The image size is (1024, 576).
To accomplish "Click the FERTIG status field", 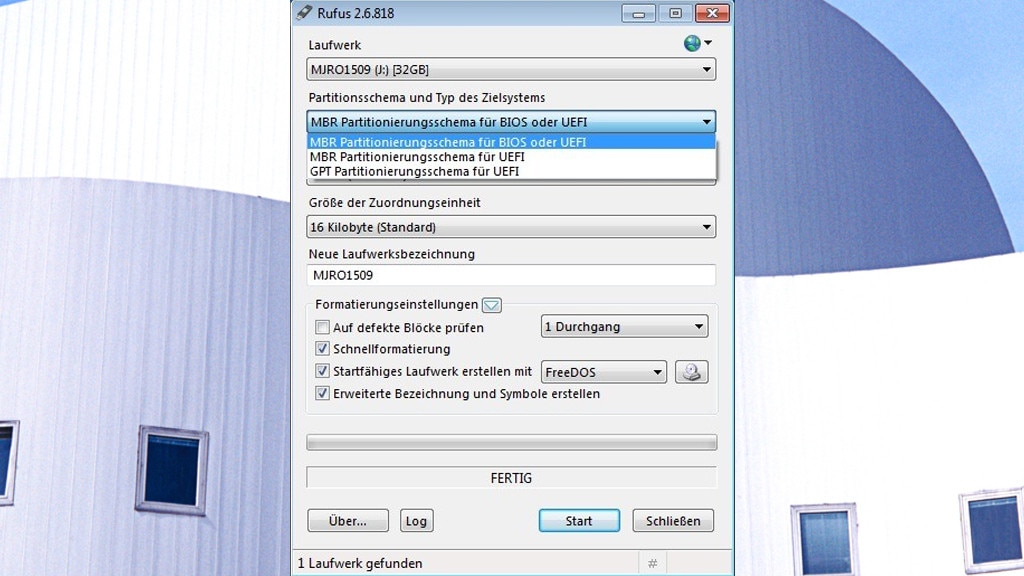I will 511,478.
